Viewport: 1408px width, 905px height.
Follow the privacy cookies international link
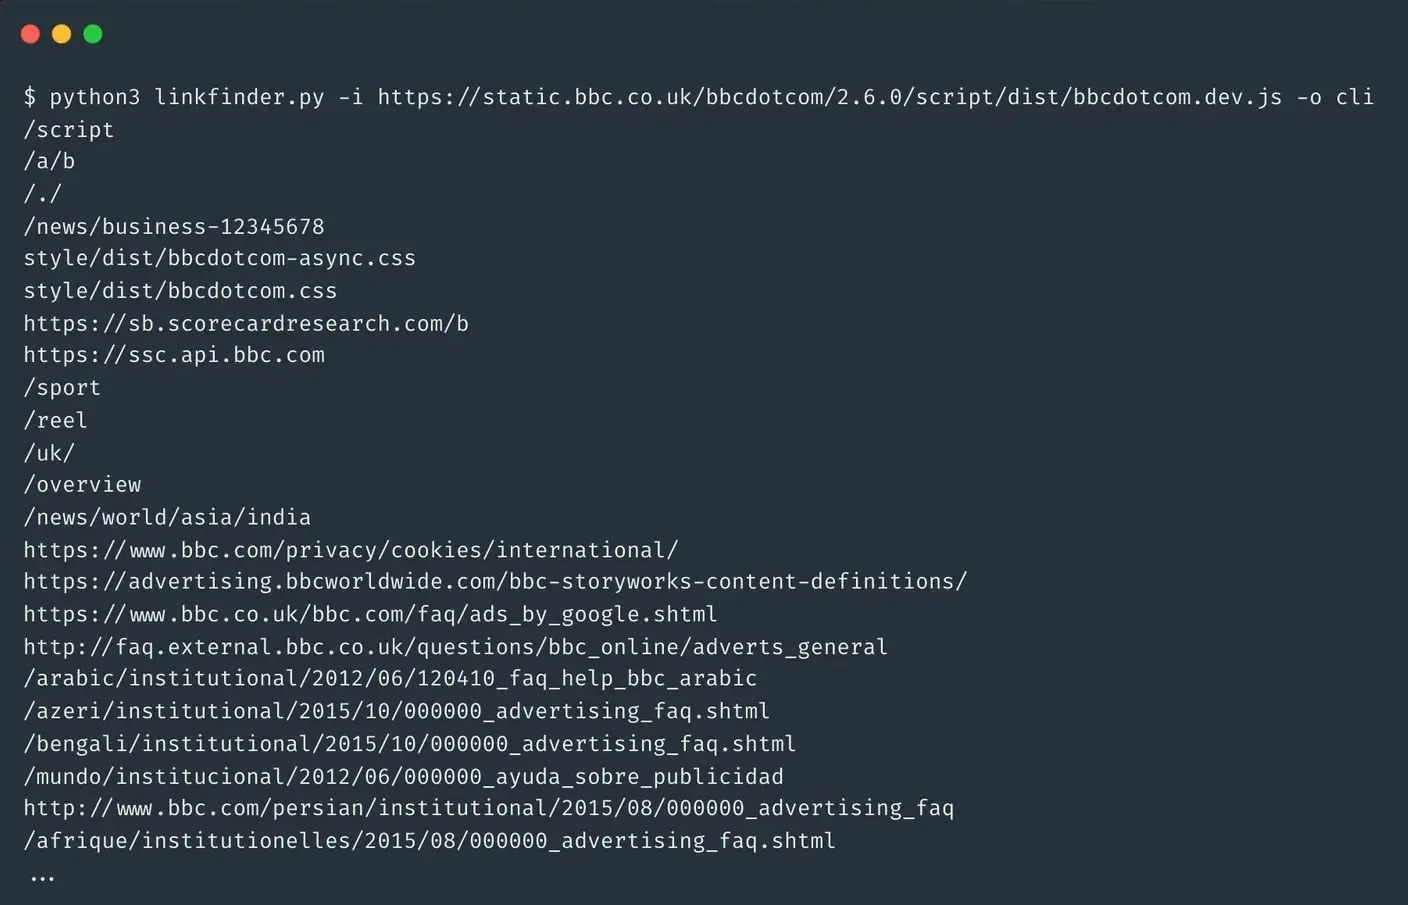(x=350, y=550)
